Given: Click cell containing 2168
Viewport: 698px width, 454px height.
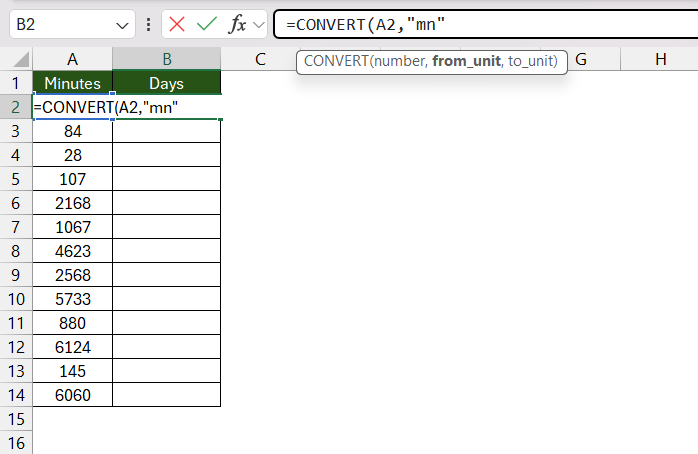Looking at the screenshot, I should 73,203.
